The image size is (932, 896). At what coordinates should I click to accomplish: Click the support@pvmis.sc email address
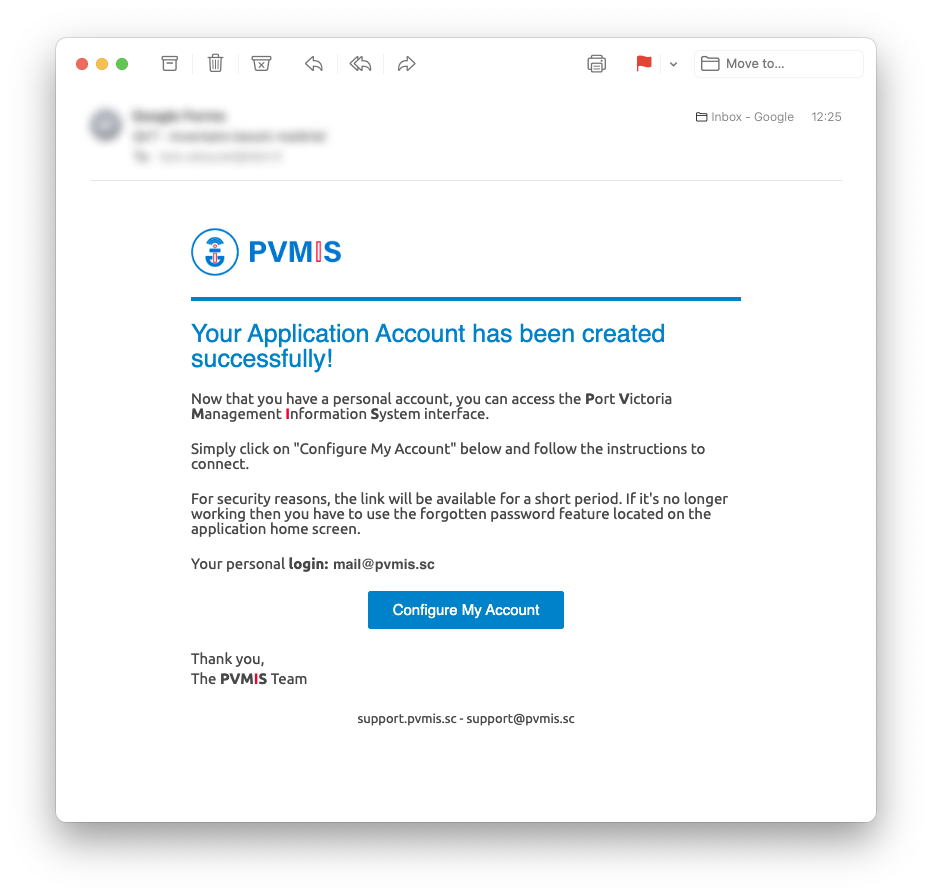click(x=520, y=718)
